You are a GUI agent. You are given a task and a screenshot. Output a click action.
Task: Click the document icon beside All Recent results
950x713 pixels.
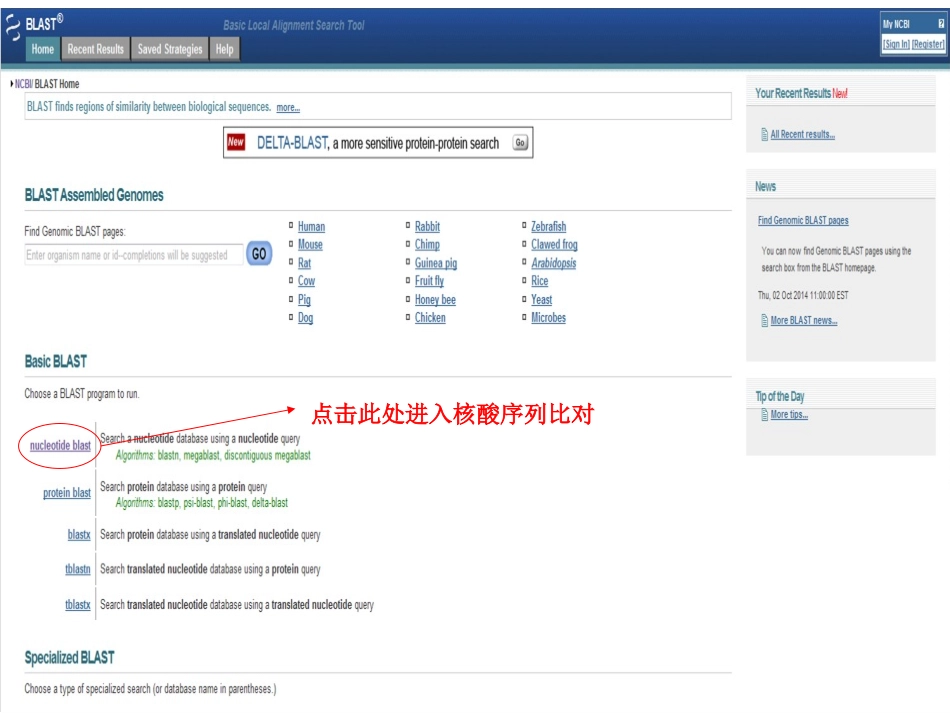[x=765, y=134]
